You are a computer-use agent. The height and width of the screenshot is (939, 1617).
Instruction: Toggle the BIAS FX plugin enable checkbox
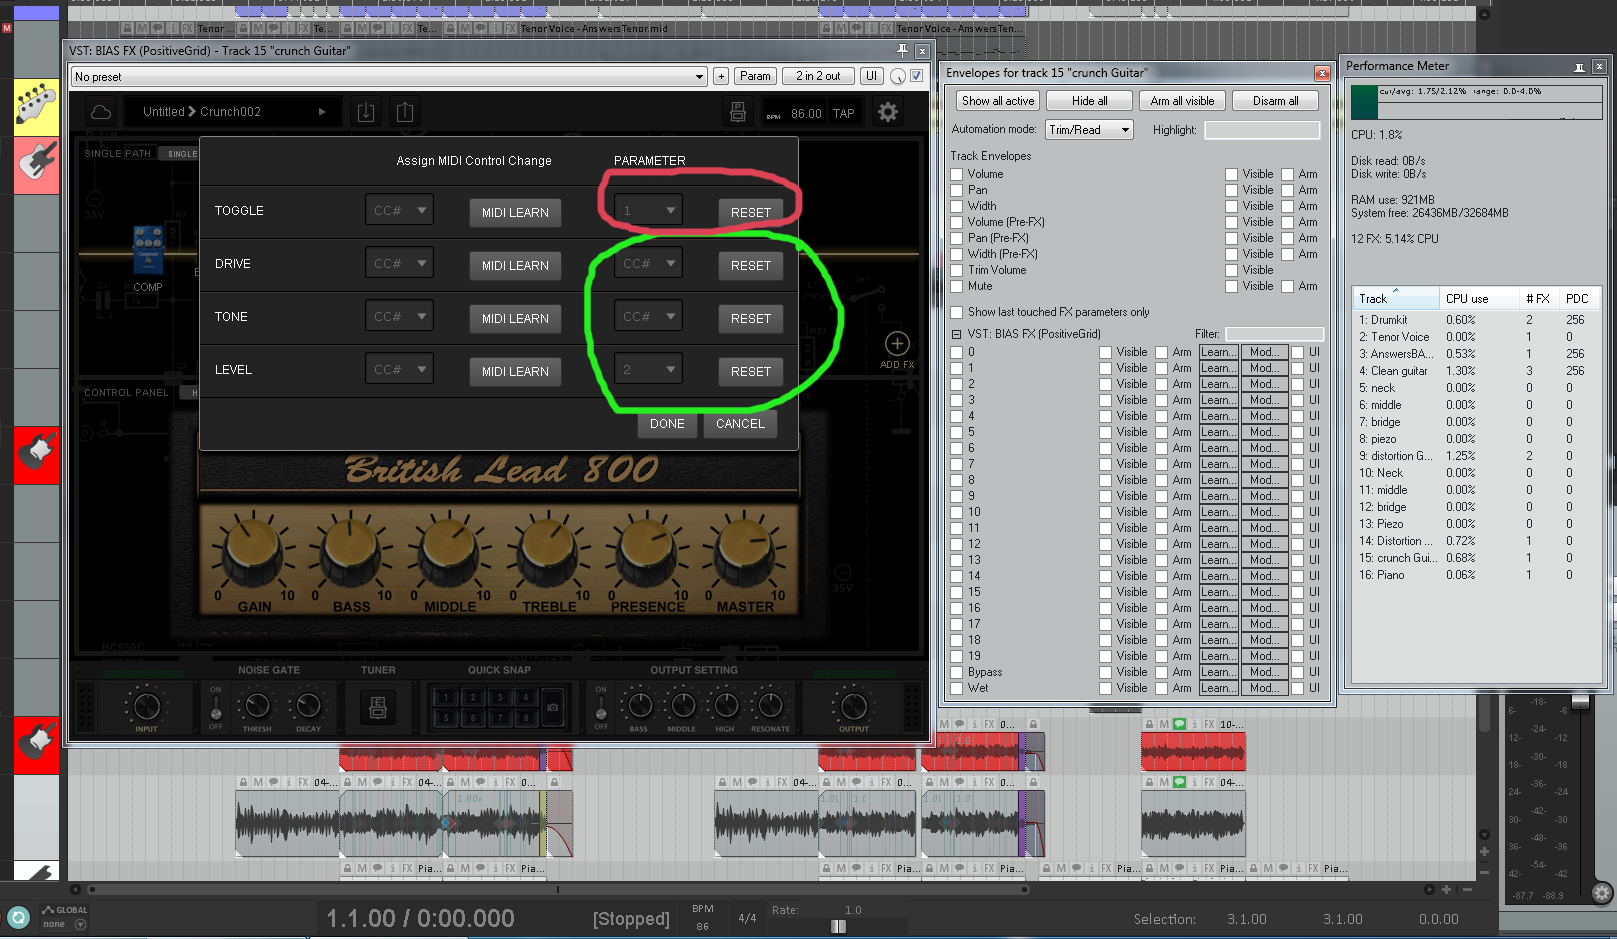click(916, 76)
